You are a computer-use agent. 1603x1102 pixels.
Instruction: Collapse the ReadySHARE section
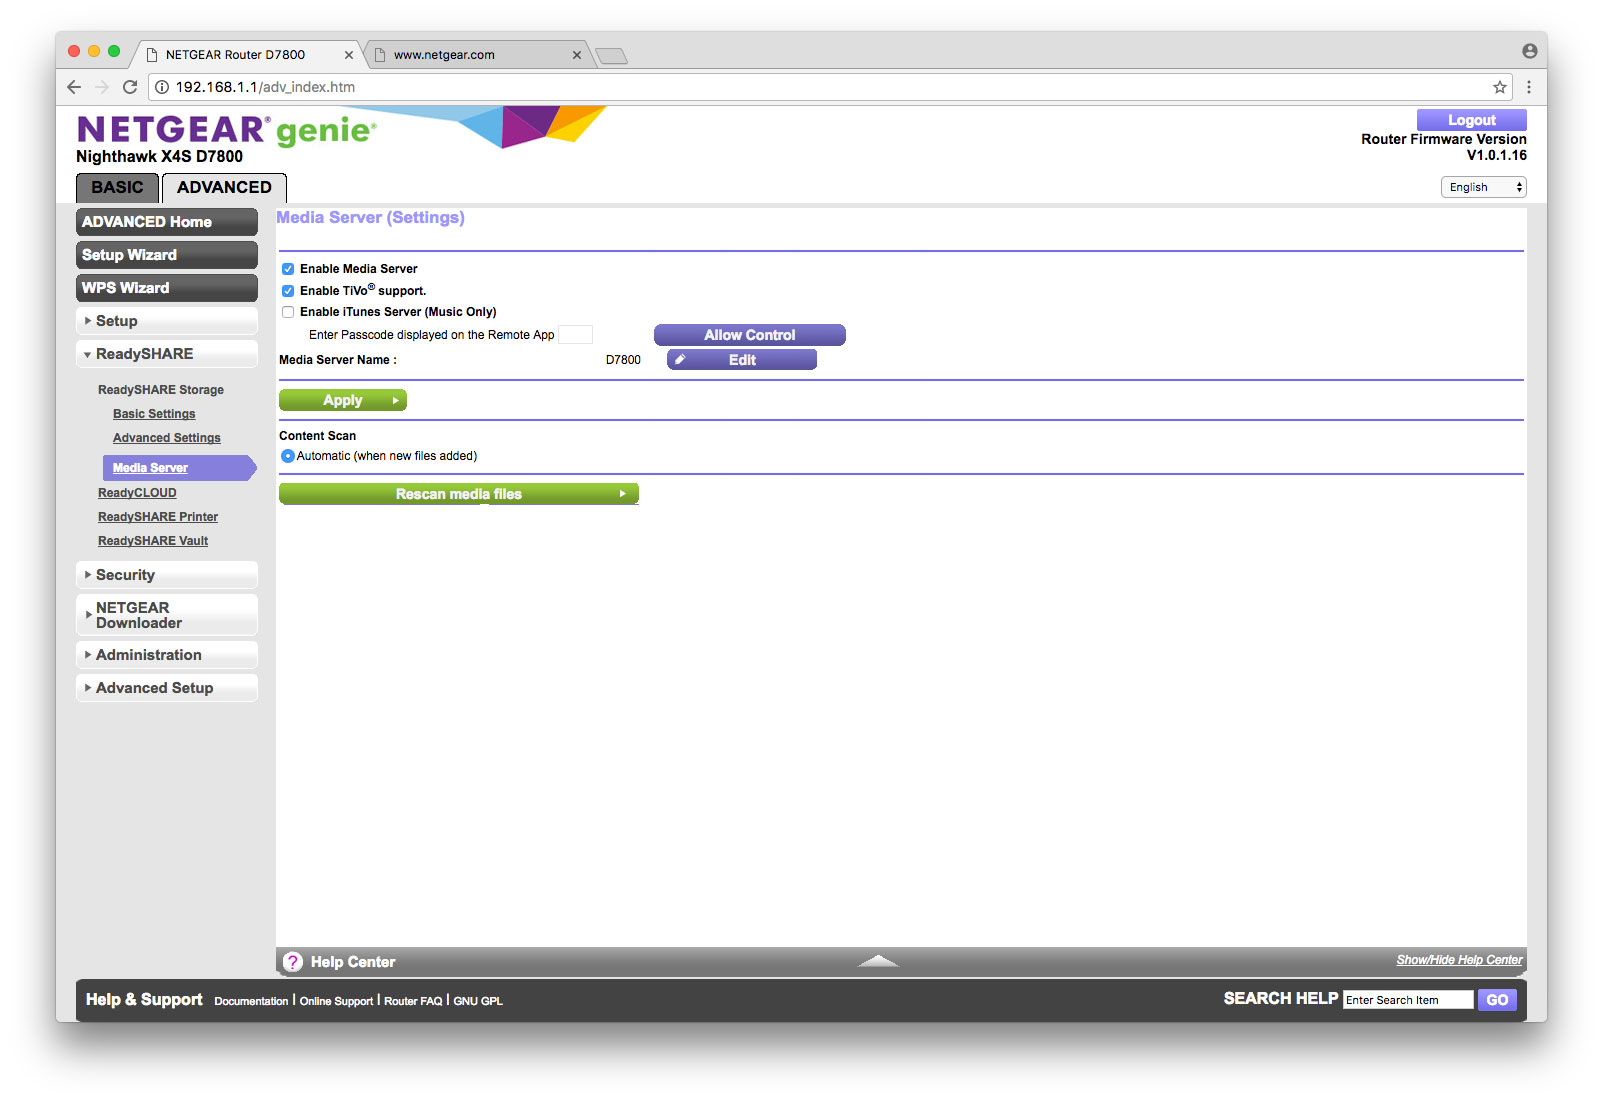[166, 354]
